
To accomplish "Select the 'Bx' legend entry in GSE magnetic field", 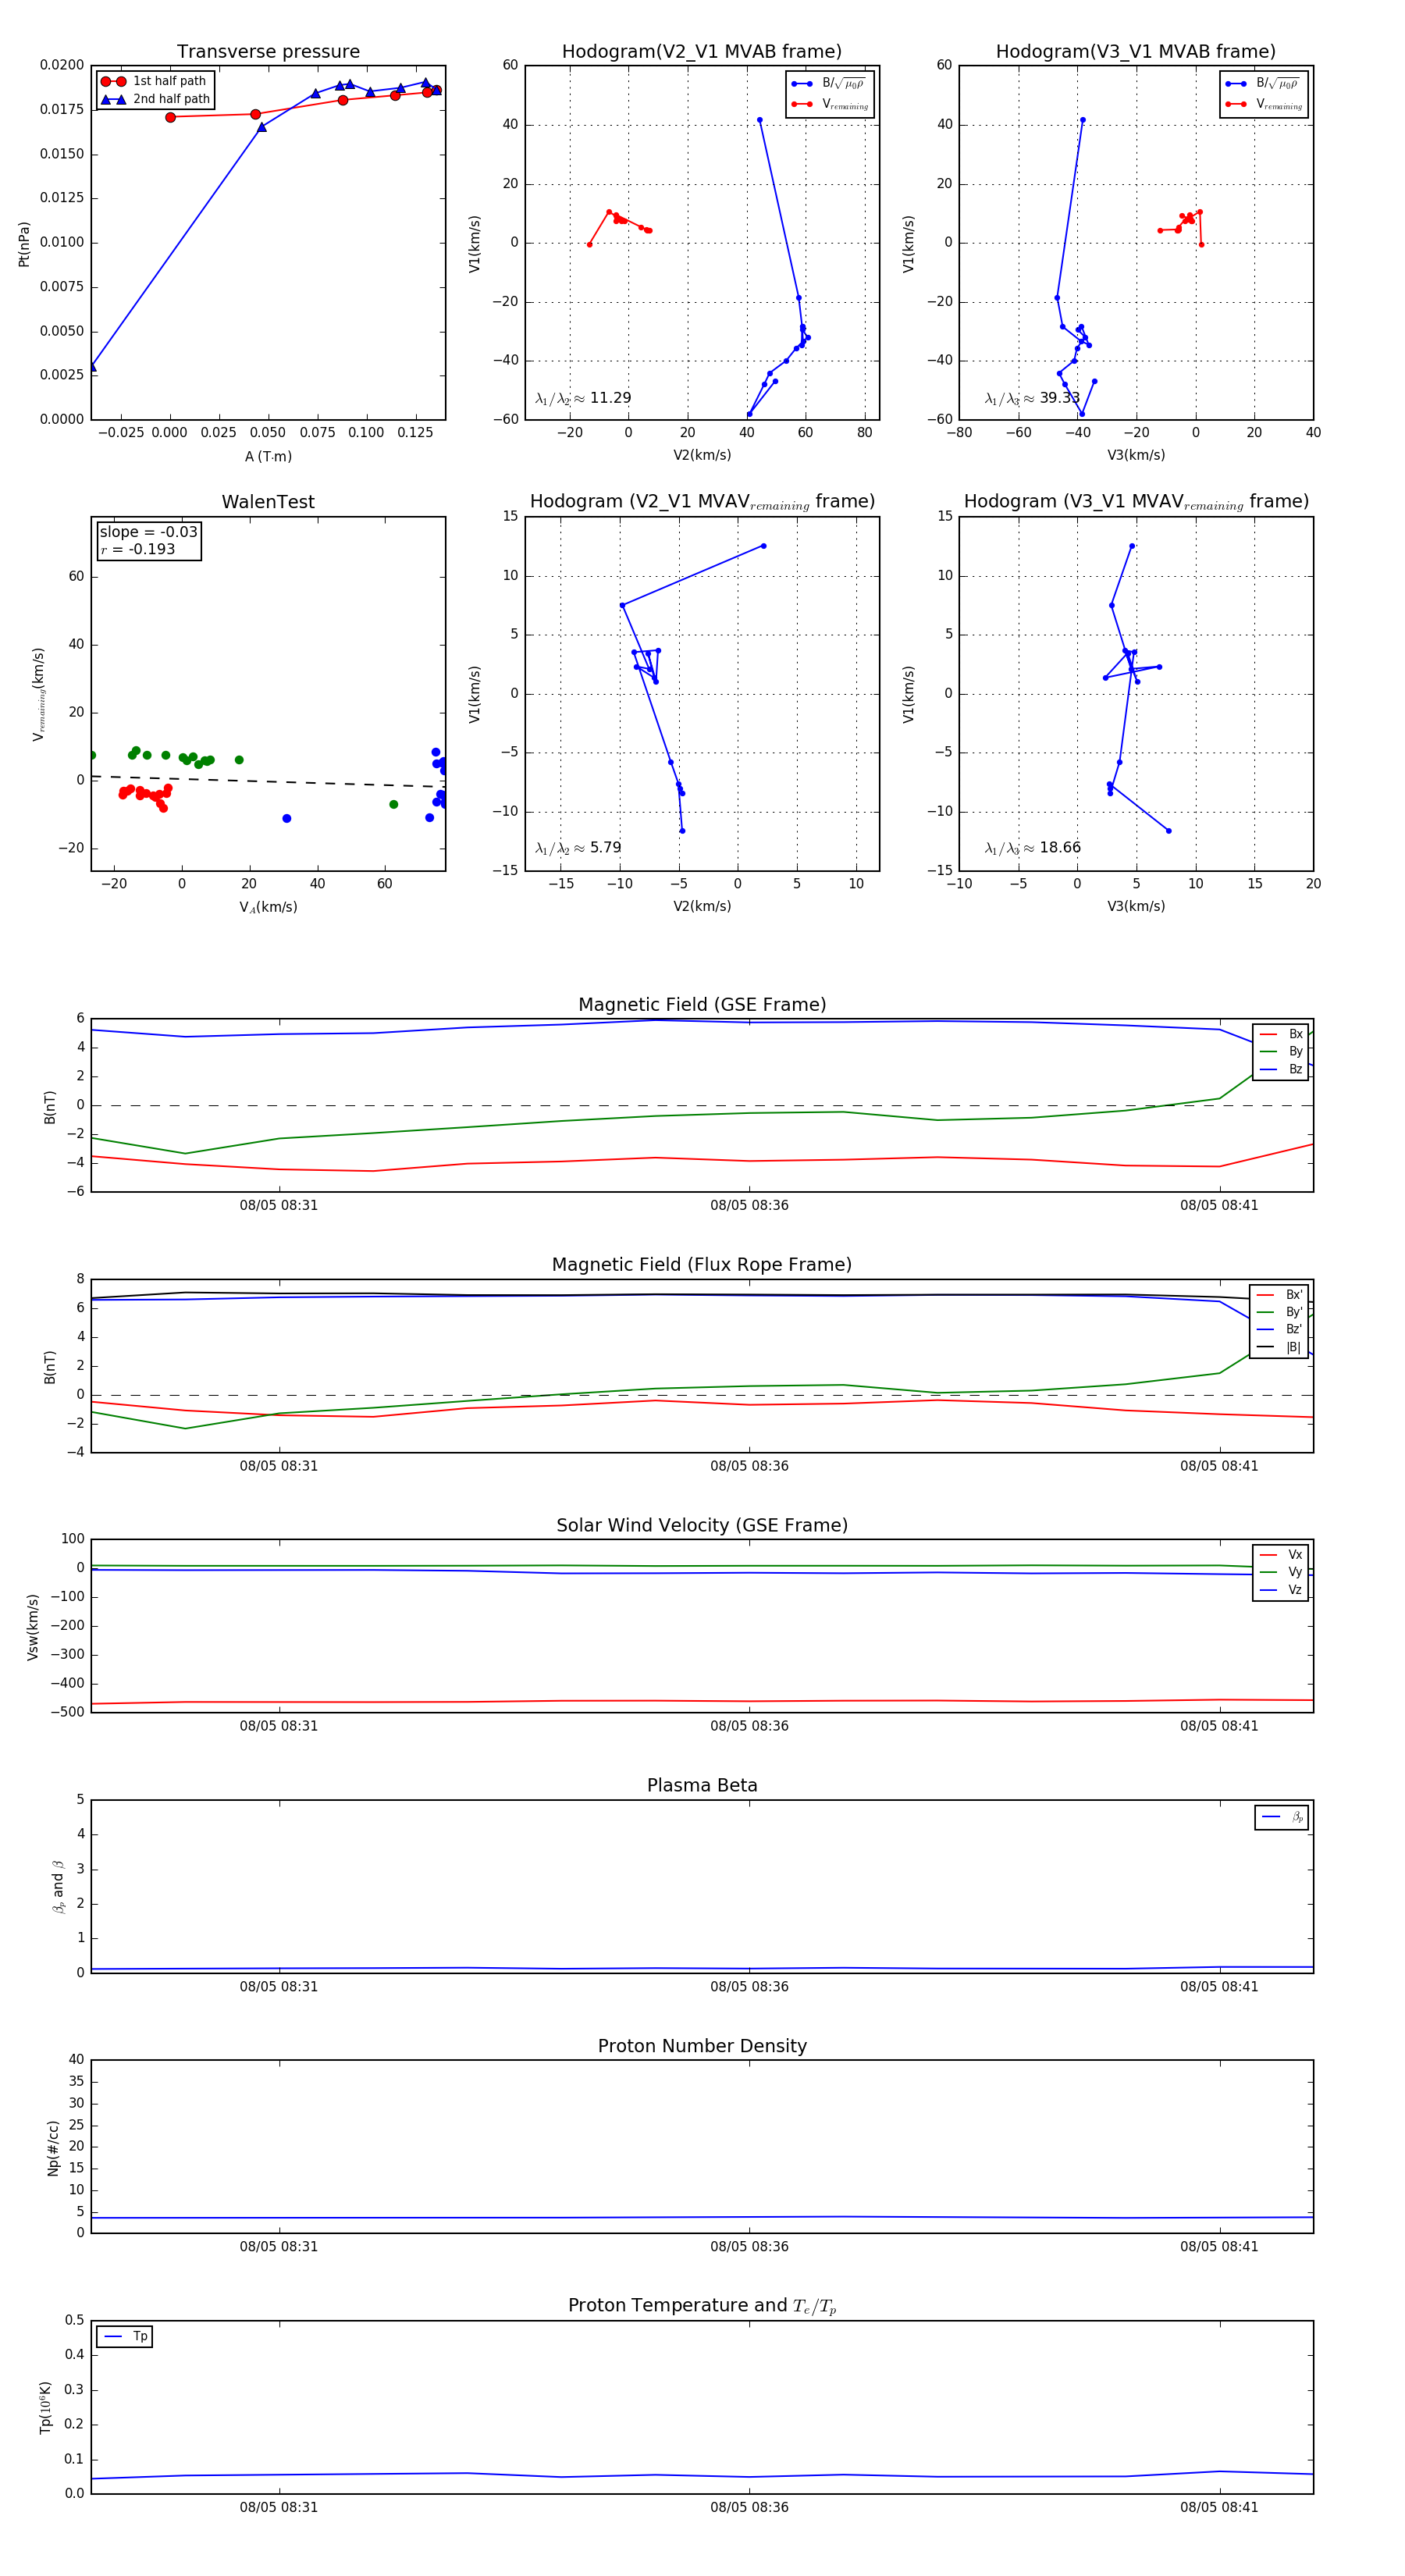I will 1281,1034.
